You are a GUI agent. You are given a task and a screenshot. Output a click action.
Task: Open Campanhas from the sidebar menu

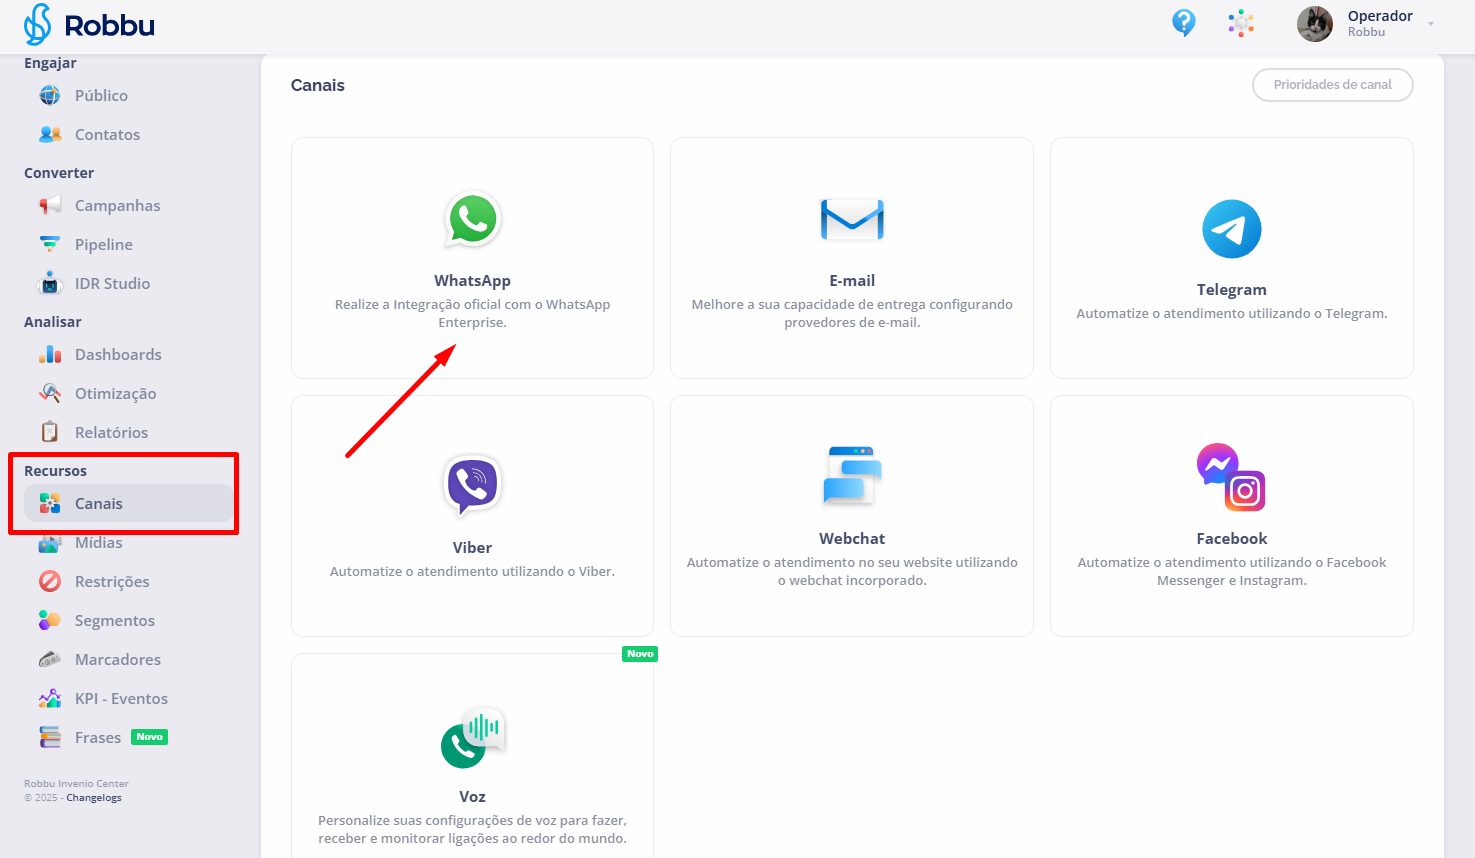[117, 206]
